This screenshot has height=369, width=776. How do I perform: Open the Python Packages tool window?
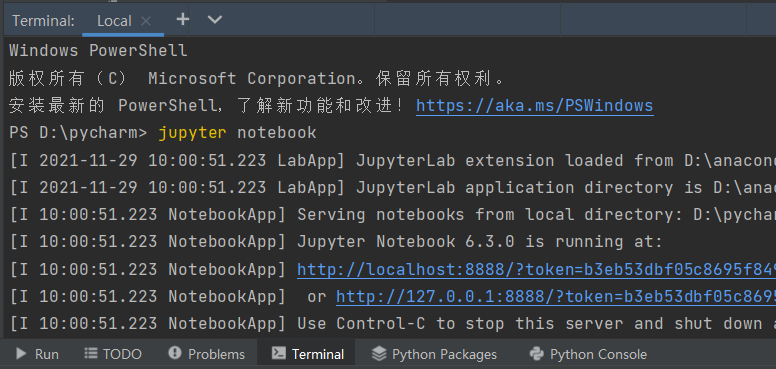click(x=434, y=354)
